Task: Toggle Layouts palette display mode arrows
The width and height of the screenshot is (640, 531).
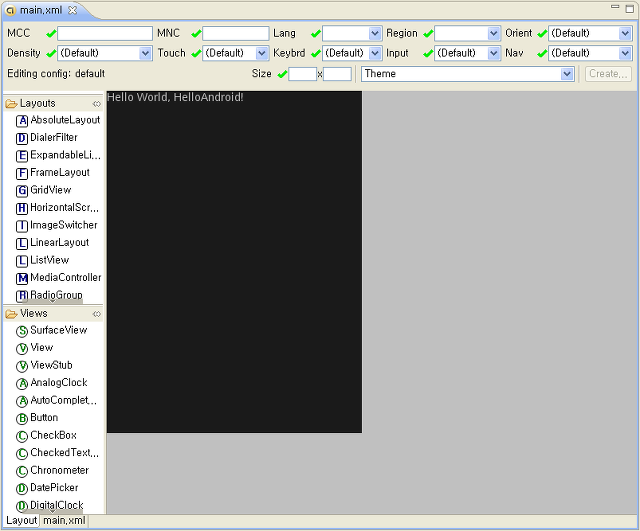Action: pos(96,104)
